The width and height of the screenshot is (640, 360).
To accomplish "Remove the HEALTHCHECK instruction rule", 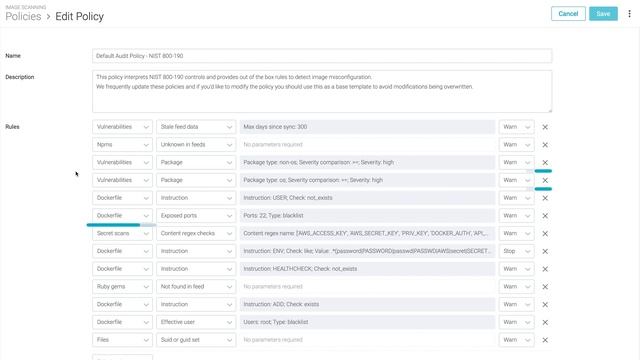I will pos(545,269).
